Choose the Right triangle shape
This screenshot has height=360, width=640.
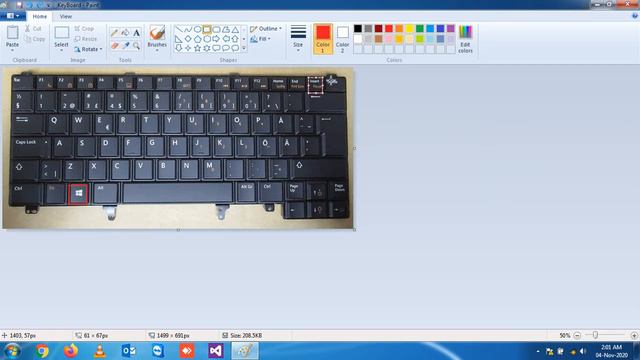(178, 39)
